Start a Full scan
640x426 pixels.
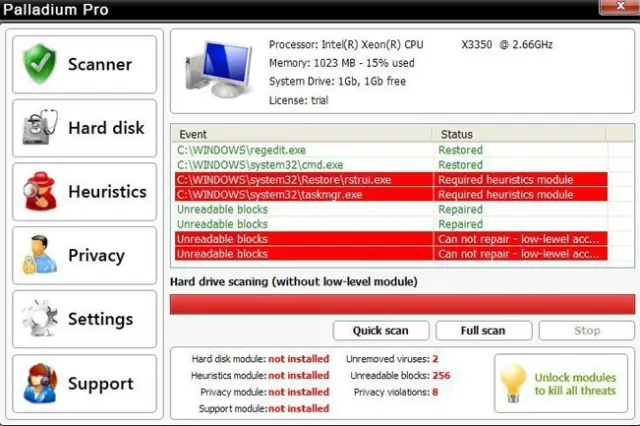coord(484,331)
